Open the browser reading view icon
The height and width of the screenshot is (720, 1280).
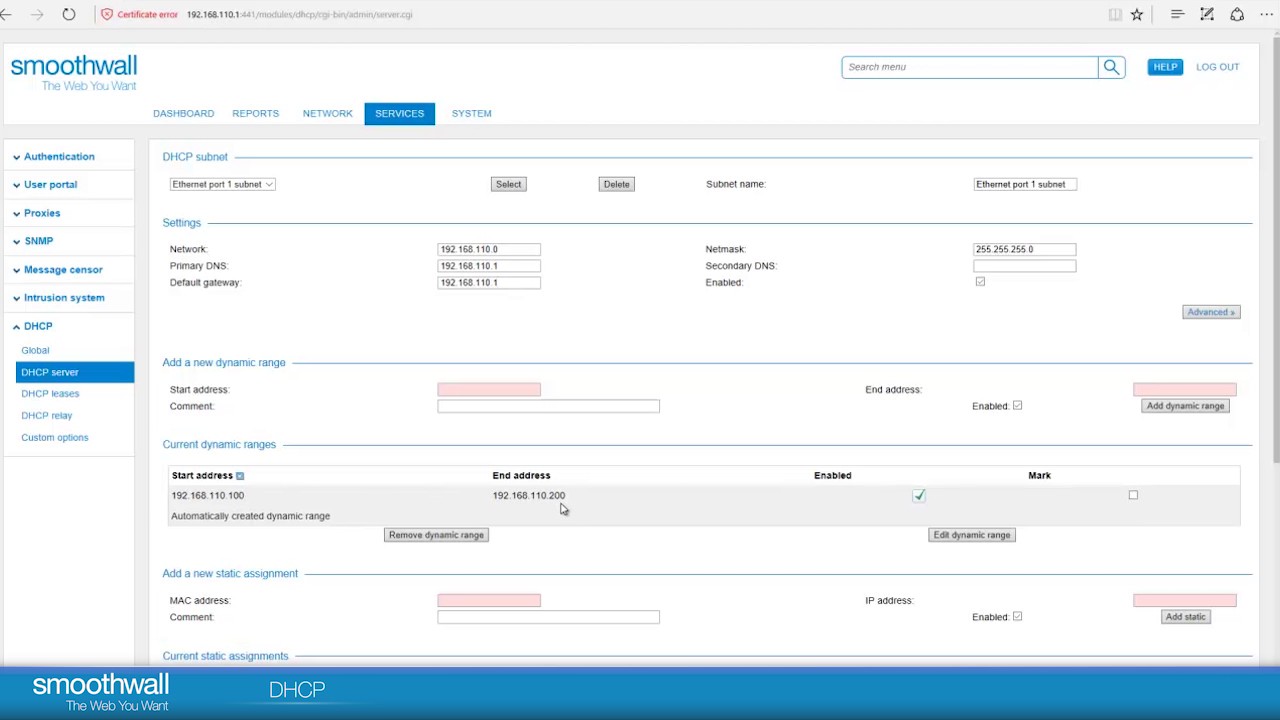pos(1115,15)
